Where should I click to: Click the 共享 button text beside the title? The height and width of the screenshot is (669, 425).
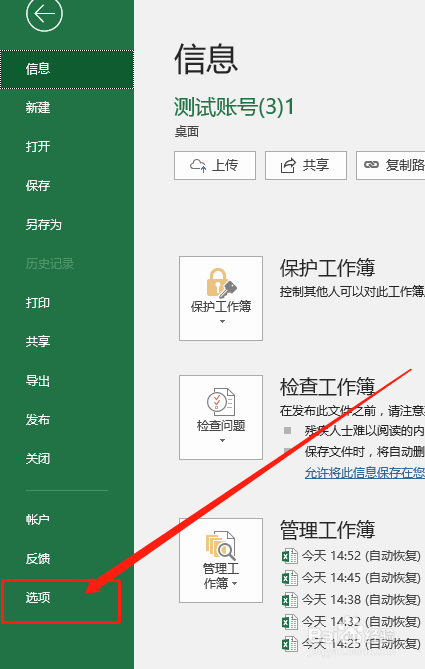coord(316,165)
